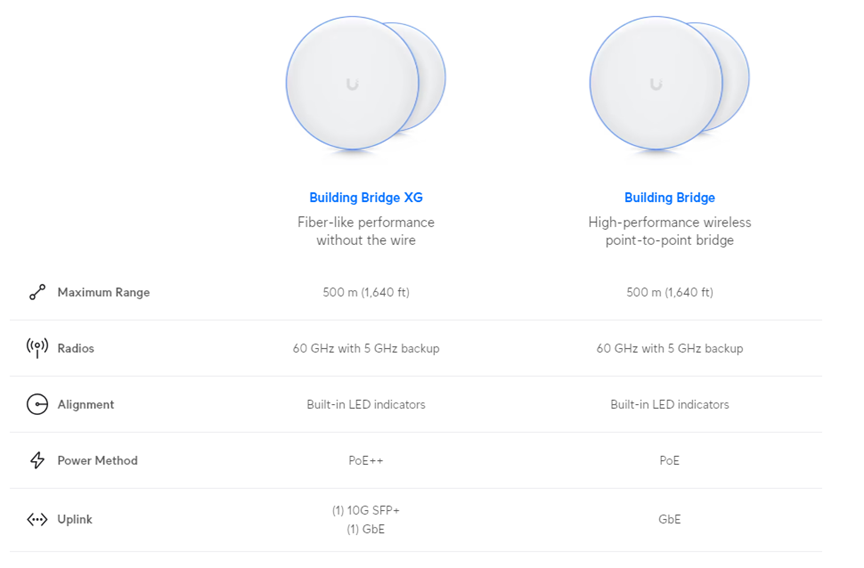This screenshot has width=864, height=568.
Task: Click the Maximum Range row label
Action: (104, 293)
